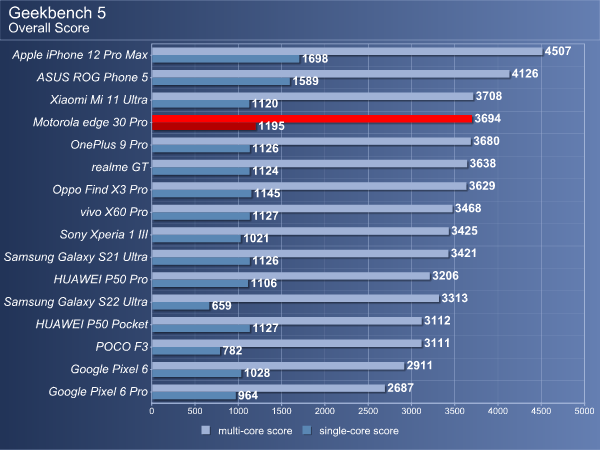600x450 pixels.
Task: Click the dark red Motorola single-core bar
Action: coord(204,126)
